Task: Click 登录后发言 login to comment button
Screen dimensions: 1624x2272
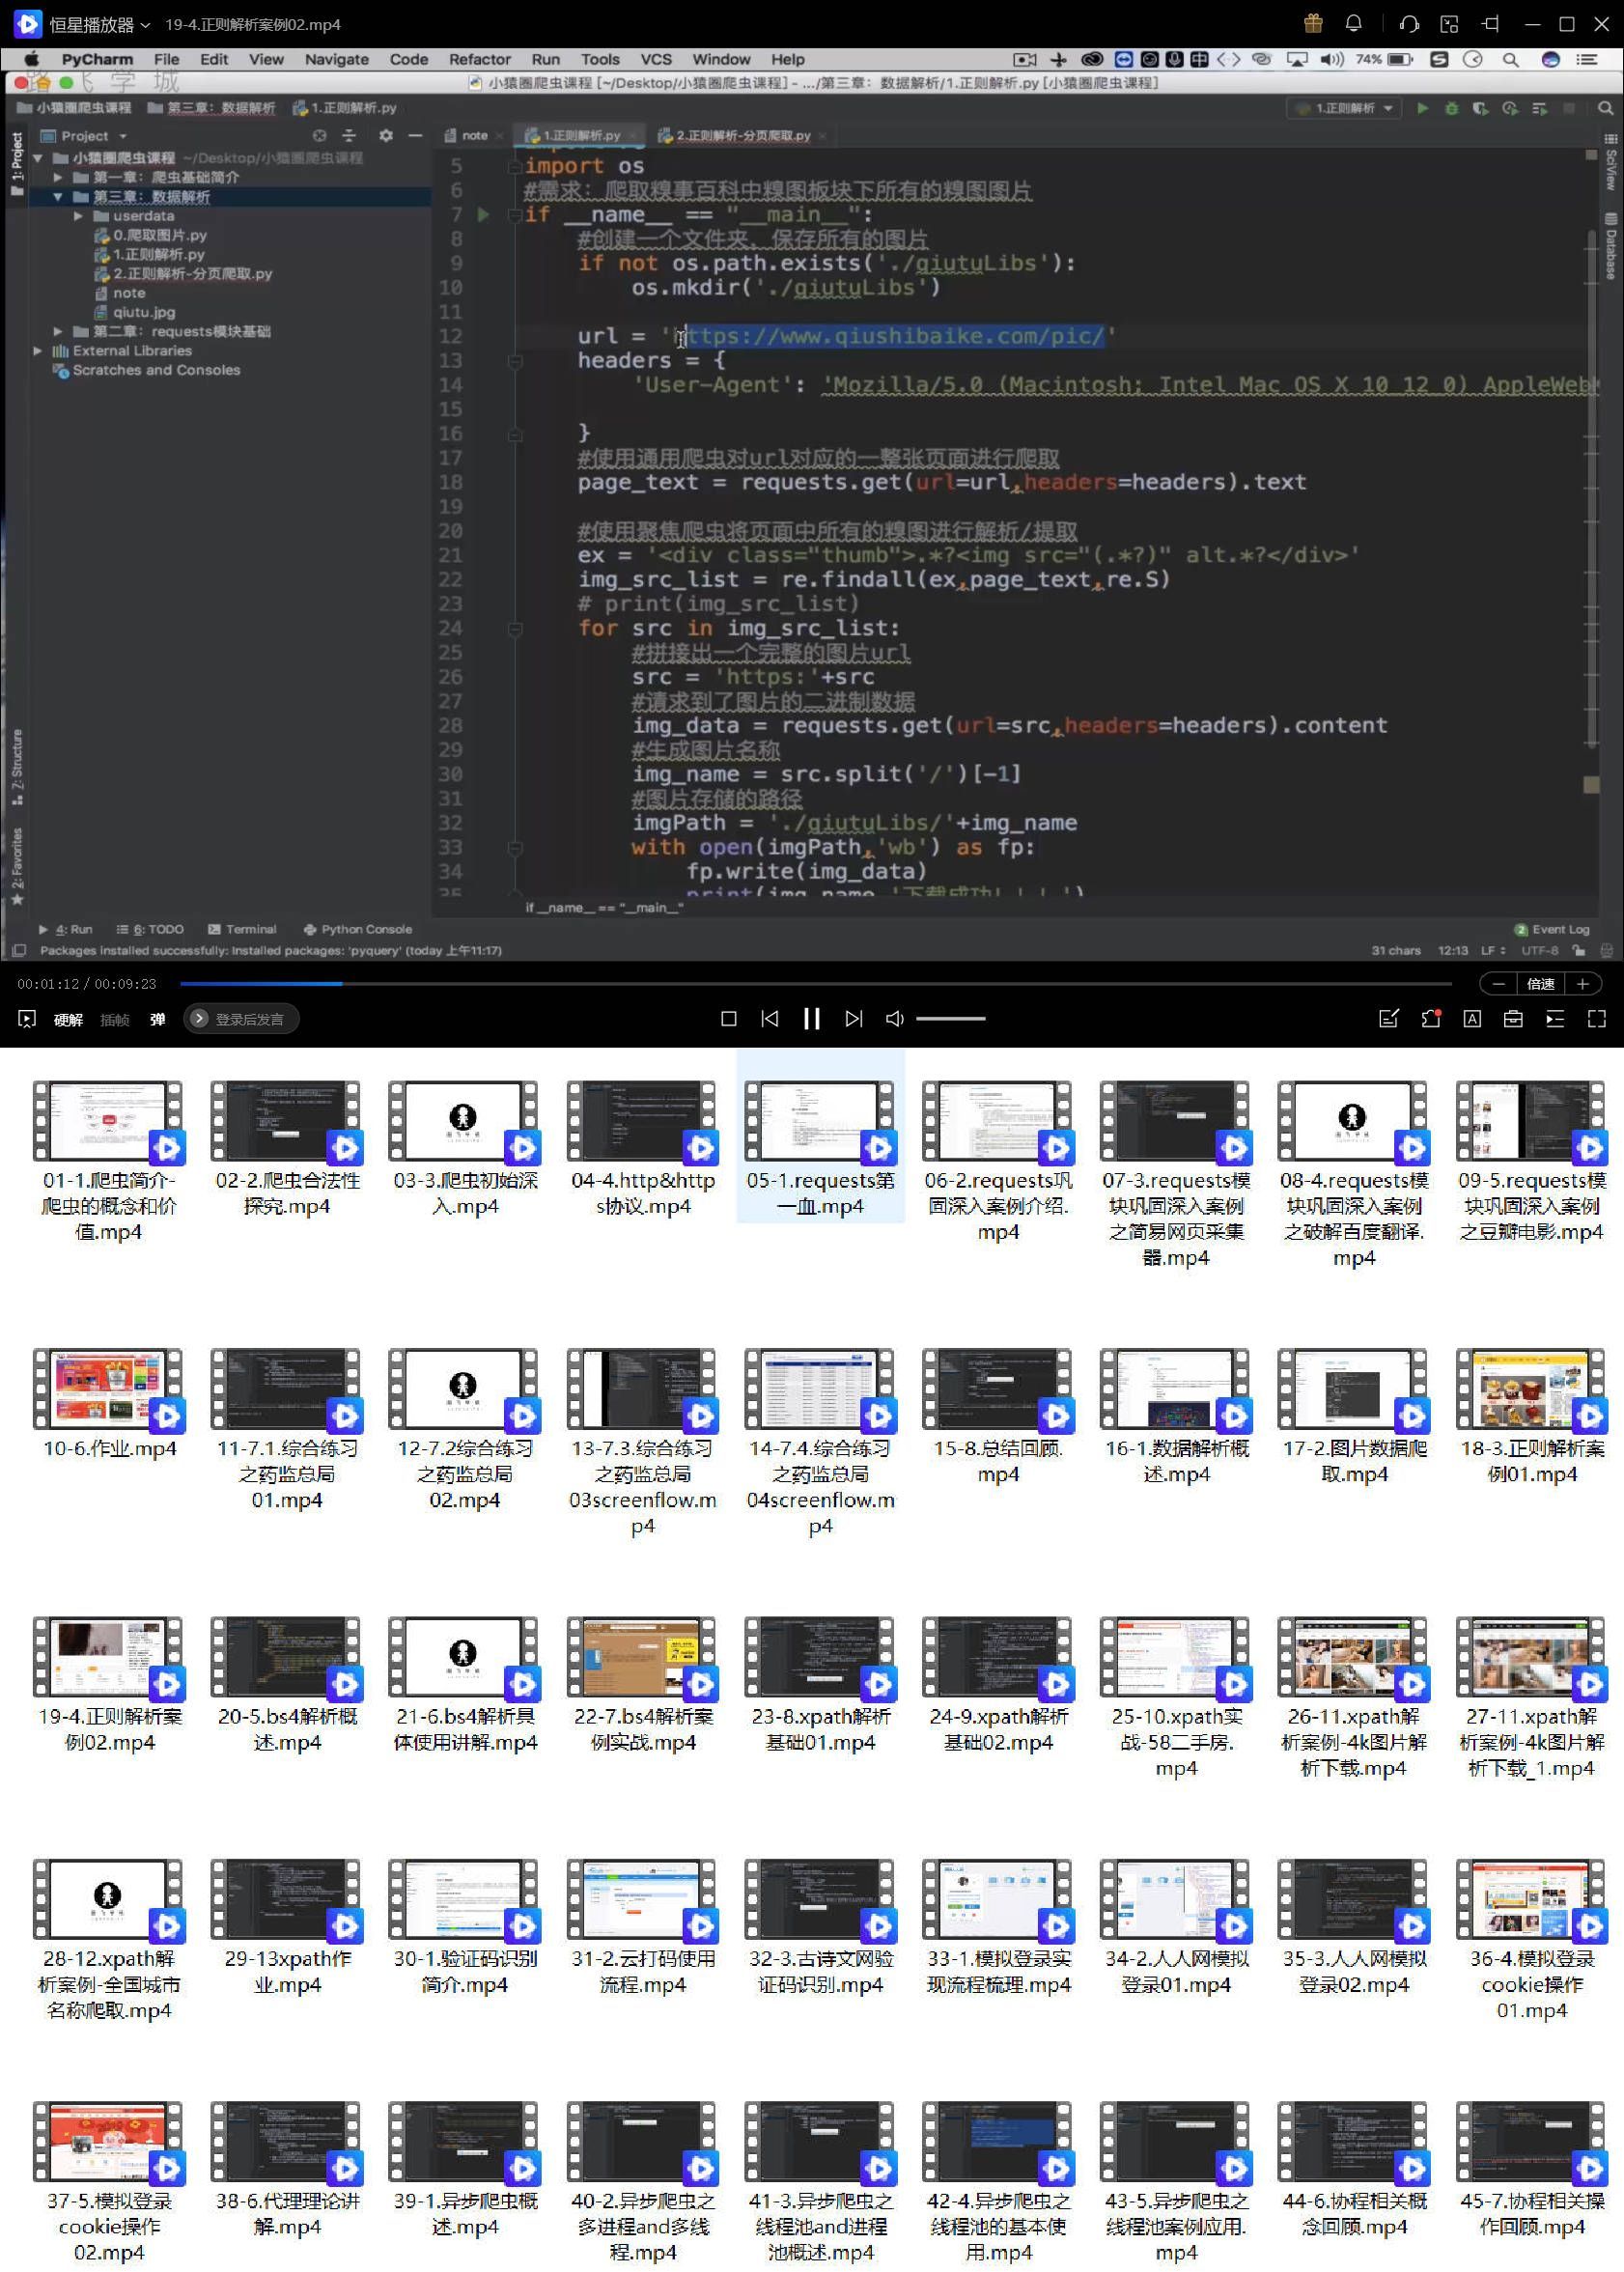Action: tap(242, 1019)
